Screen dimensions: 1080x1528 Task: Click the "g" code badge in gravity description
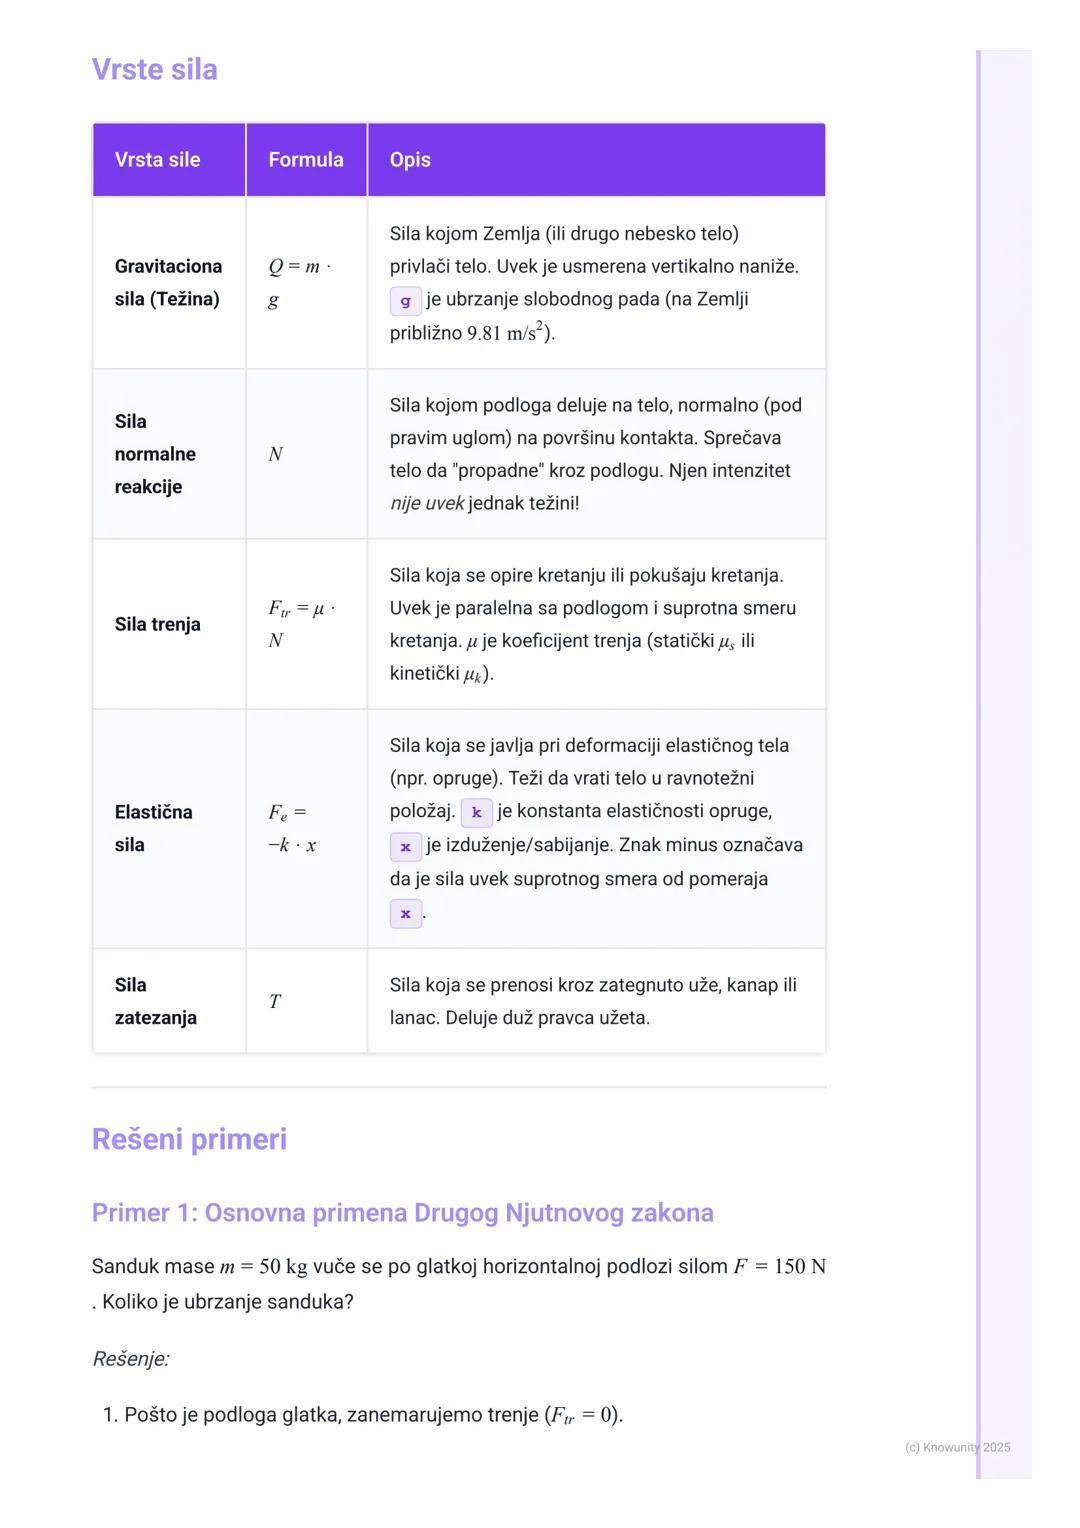coord(405,301)
